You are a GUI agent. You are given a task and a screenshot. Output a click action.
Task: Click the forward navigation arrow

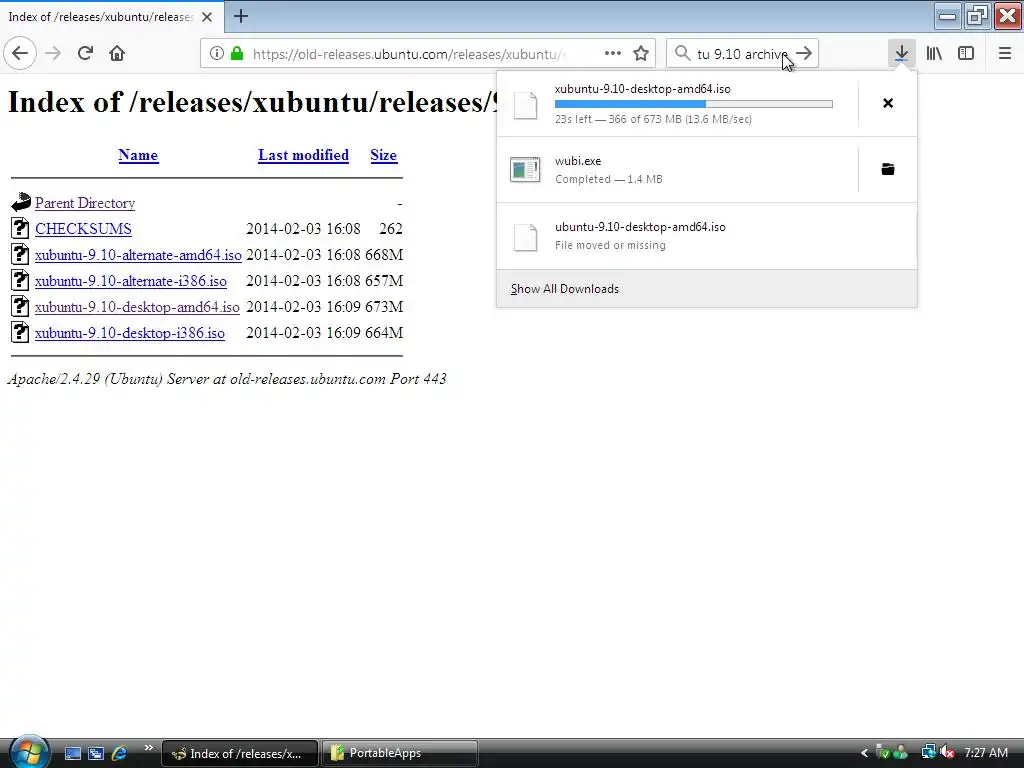tap(53, 53)
